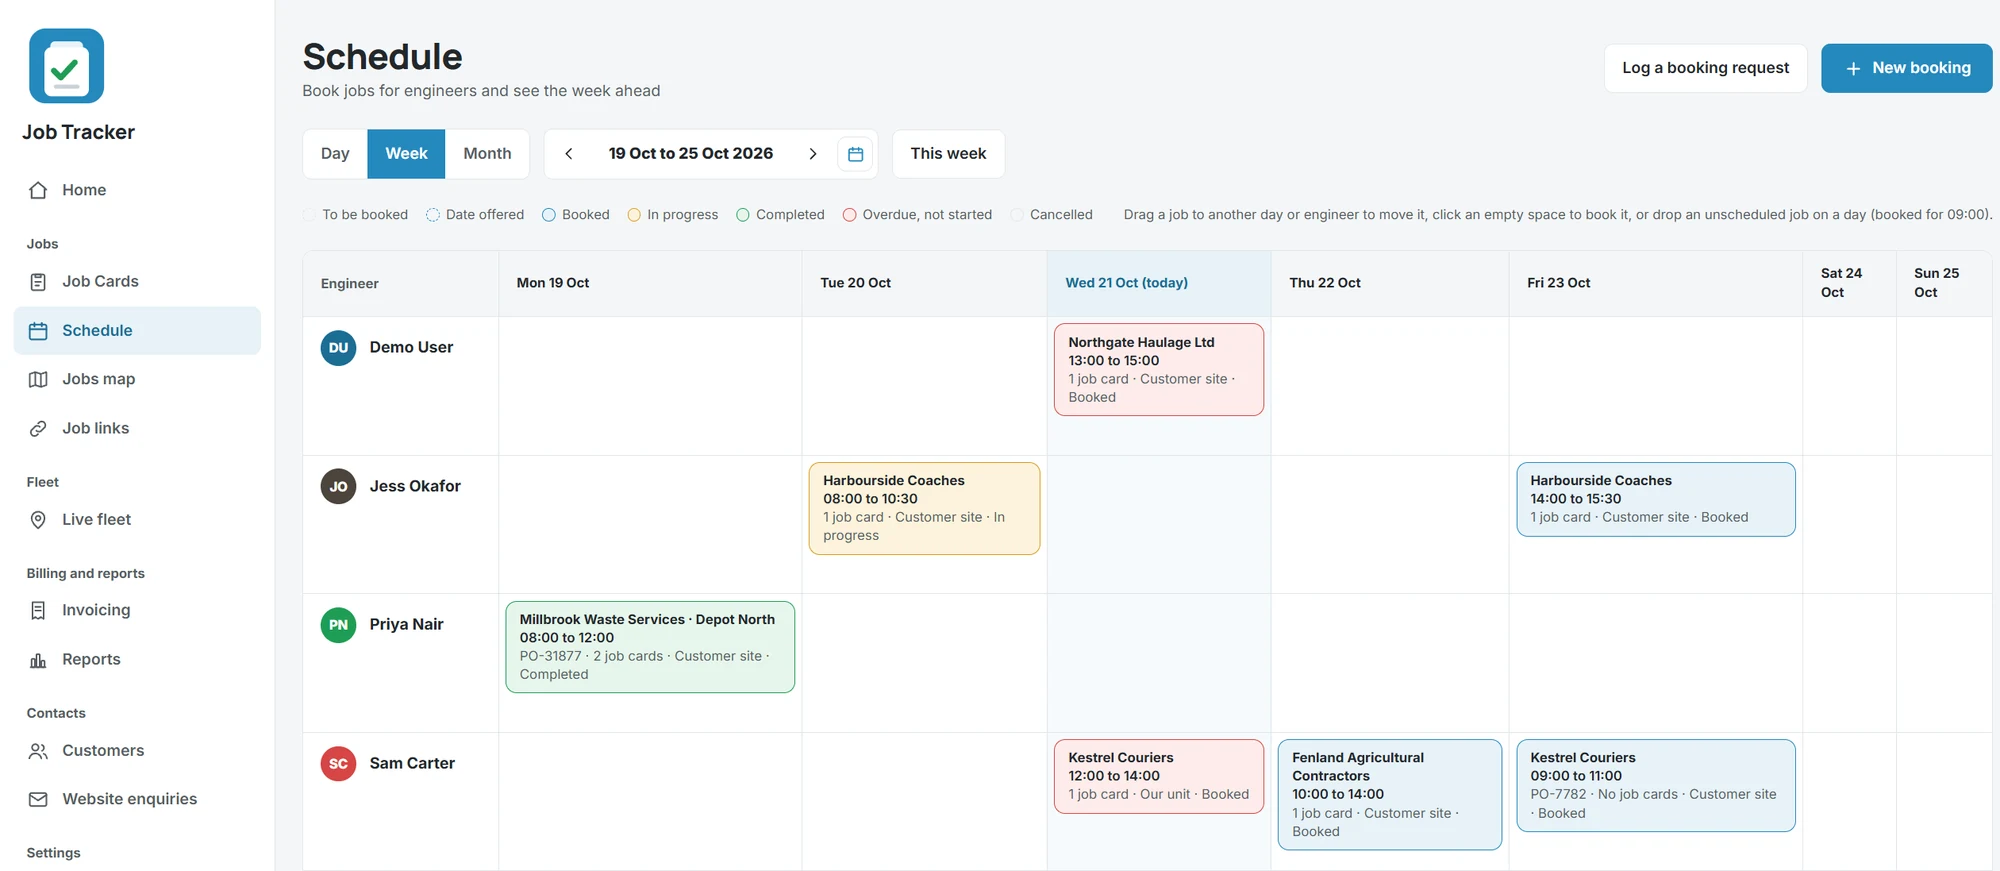Click the JO avatar for Jess Okafor
2000x871 pixels.
[x=338, y=486]
